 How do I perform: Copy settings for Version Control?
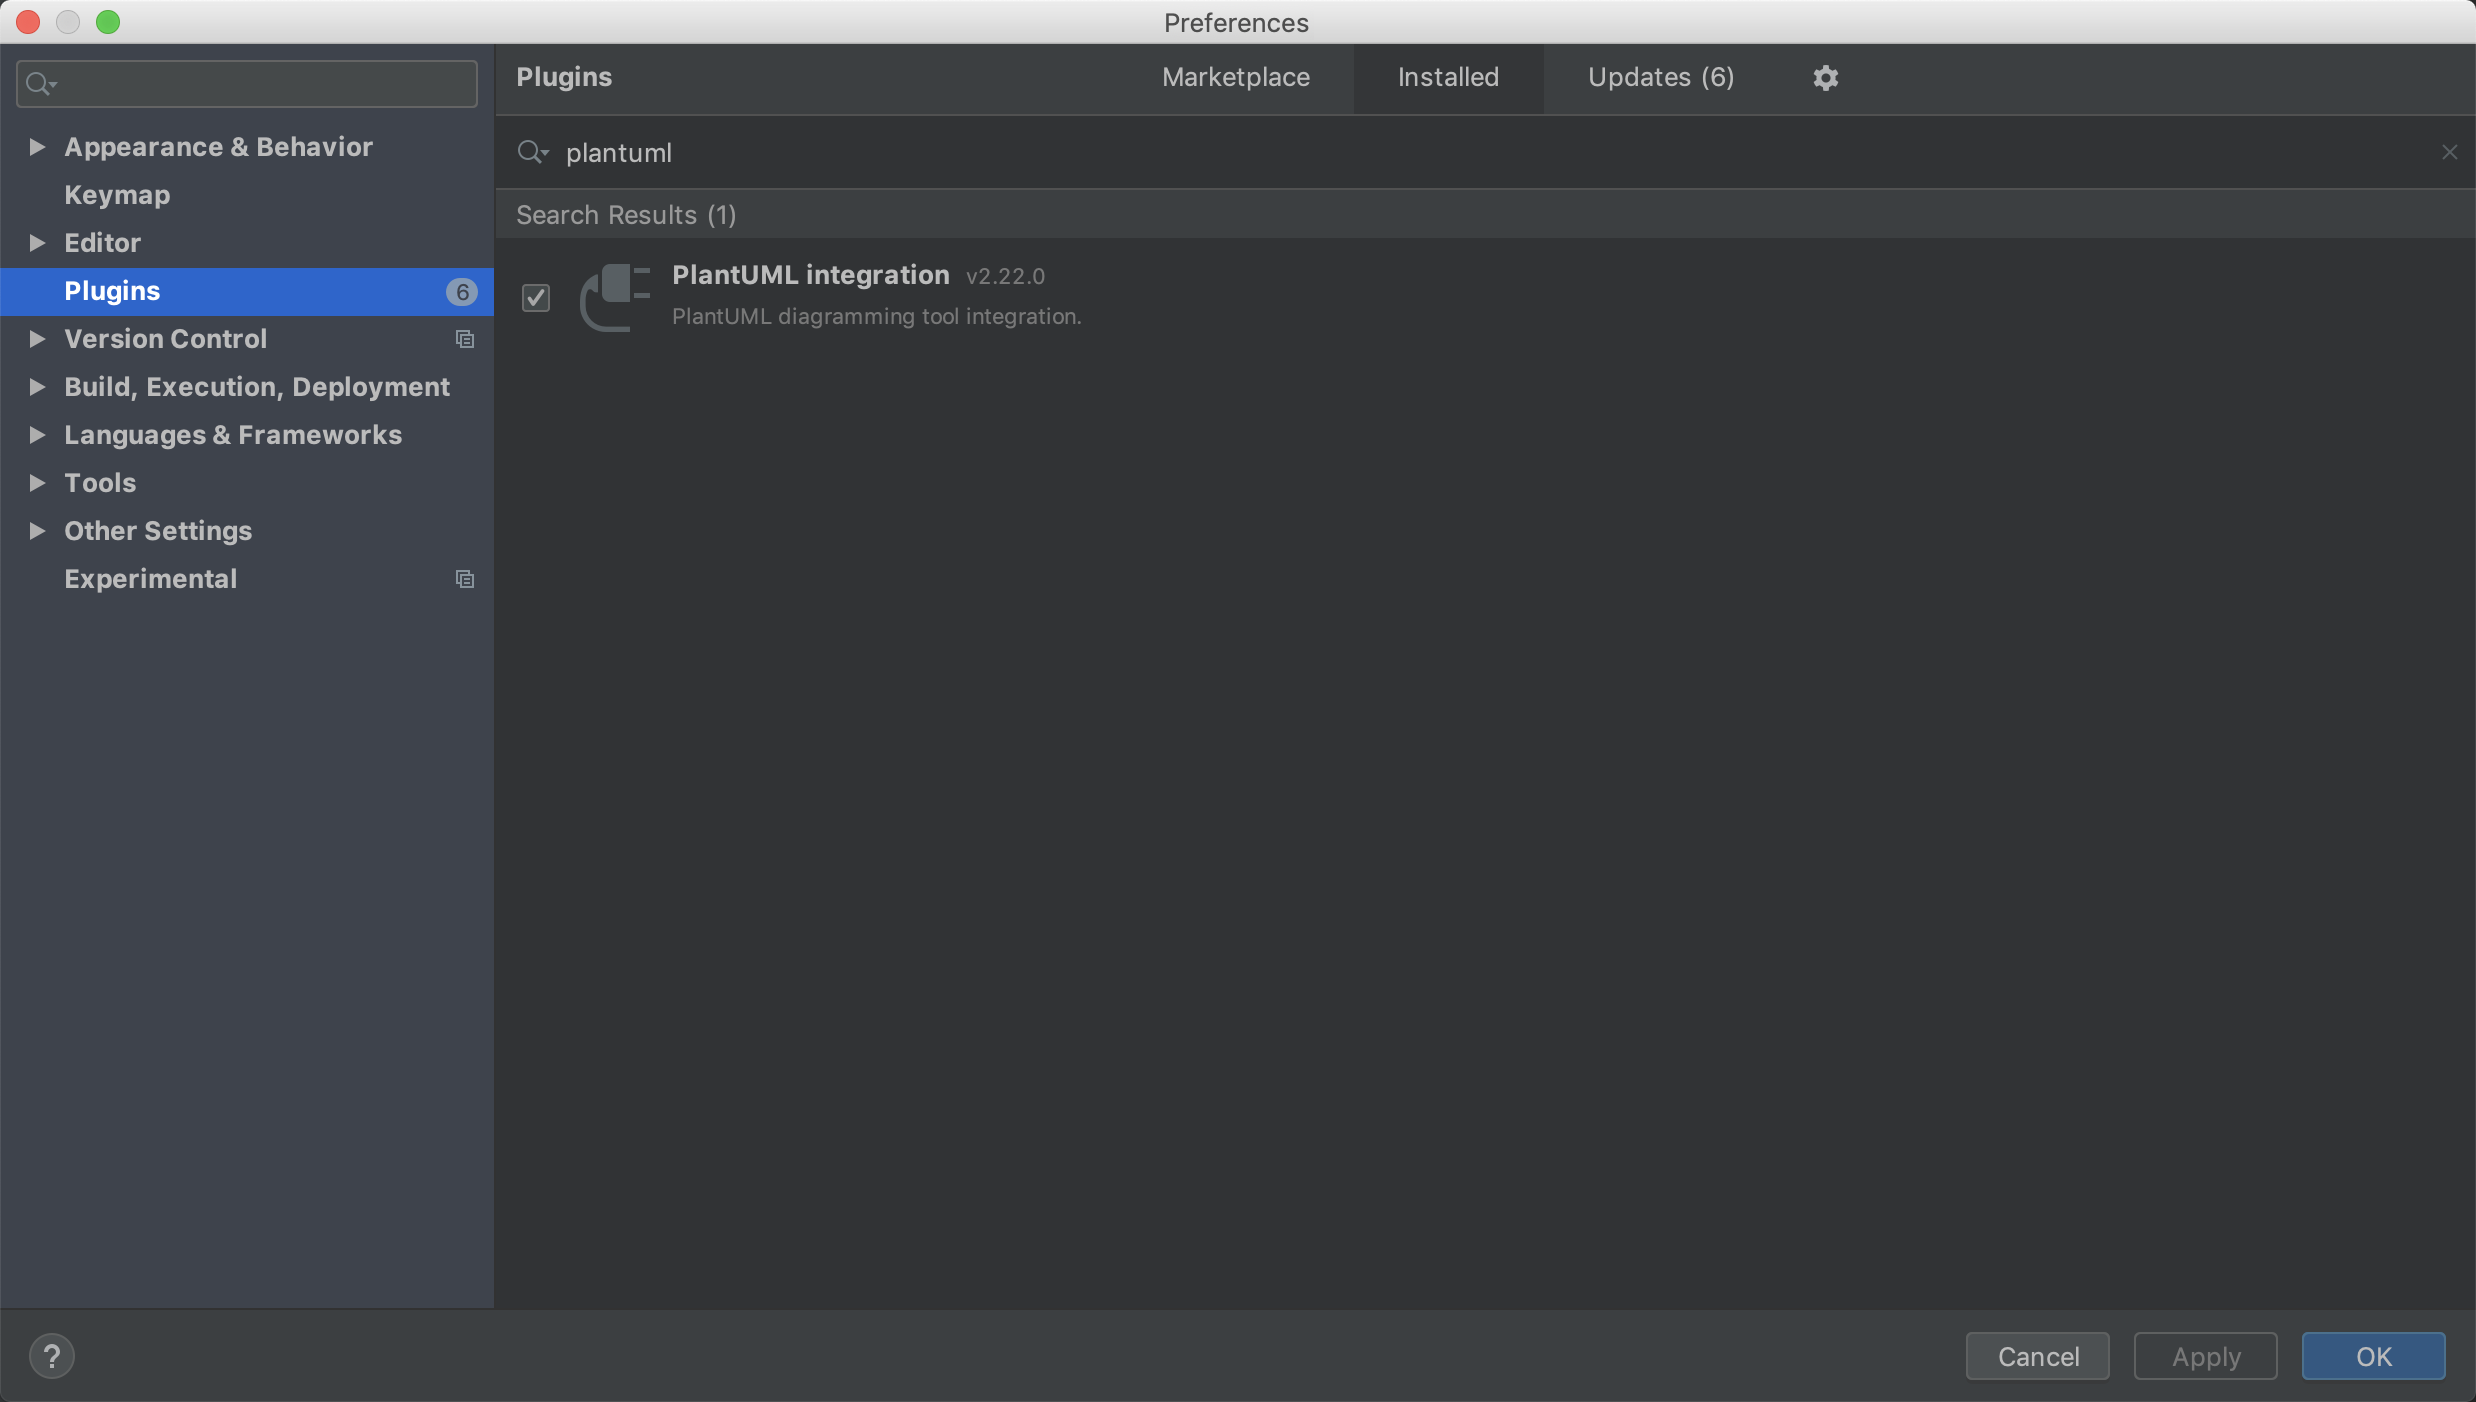tap(463, 339)
